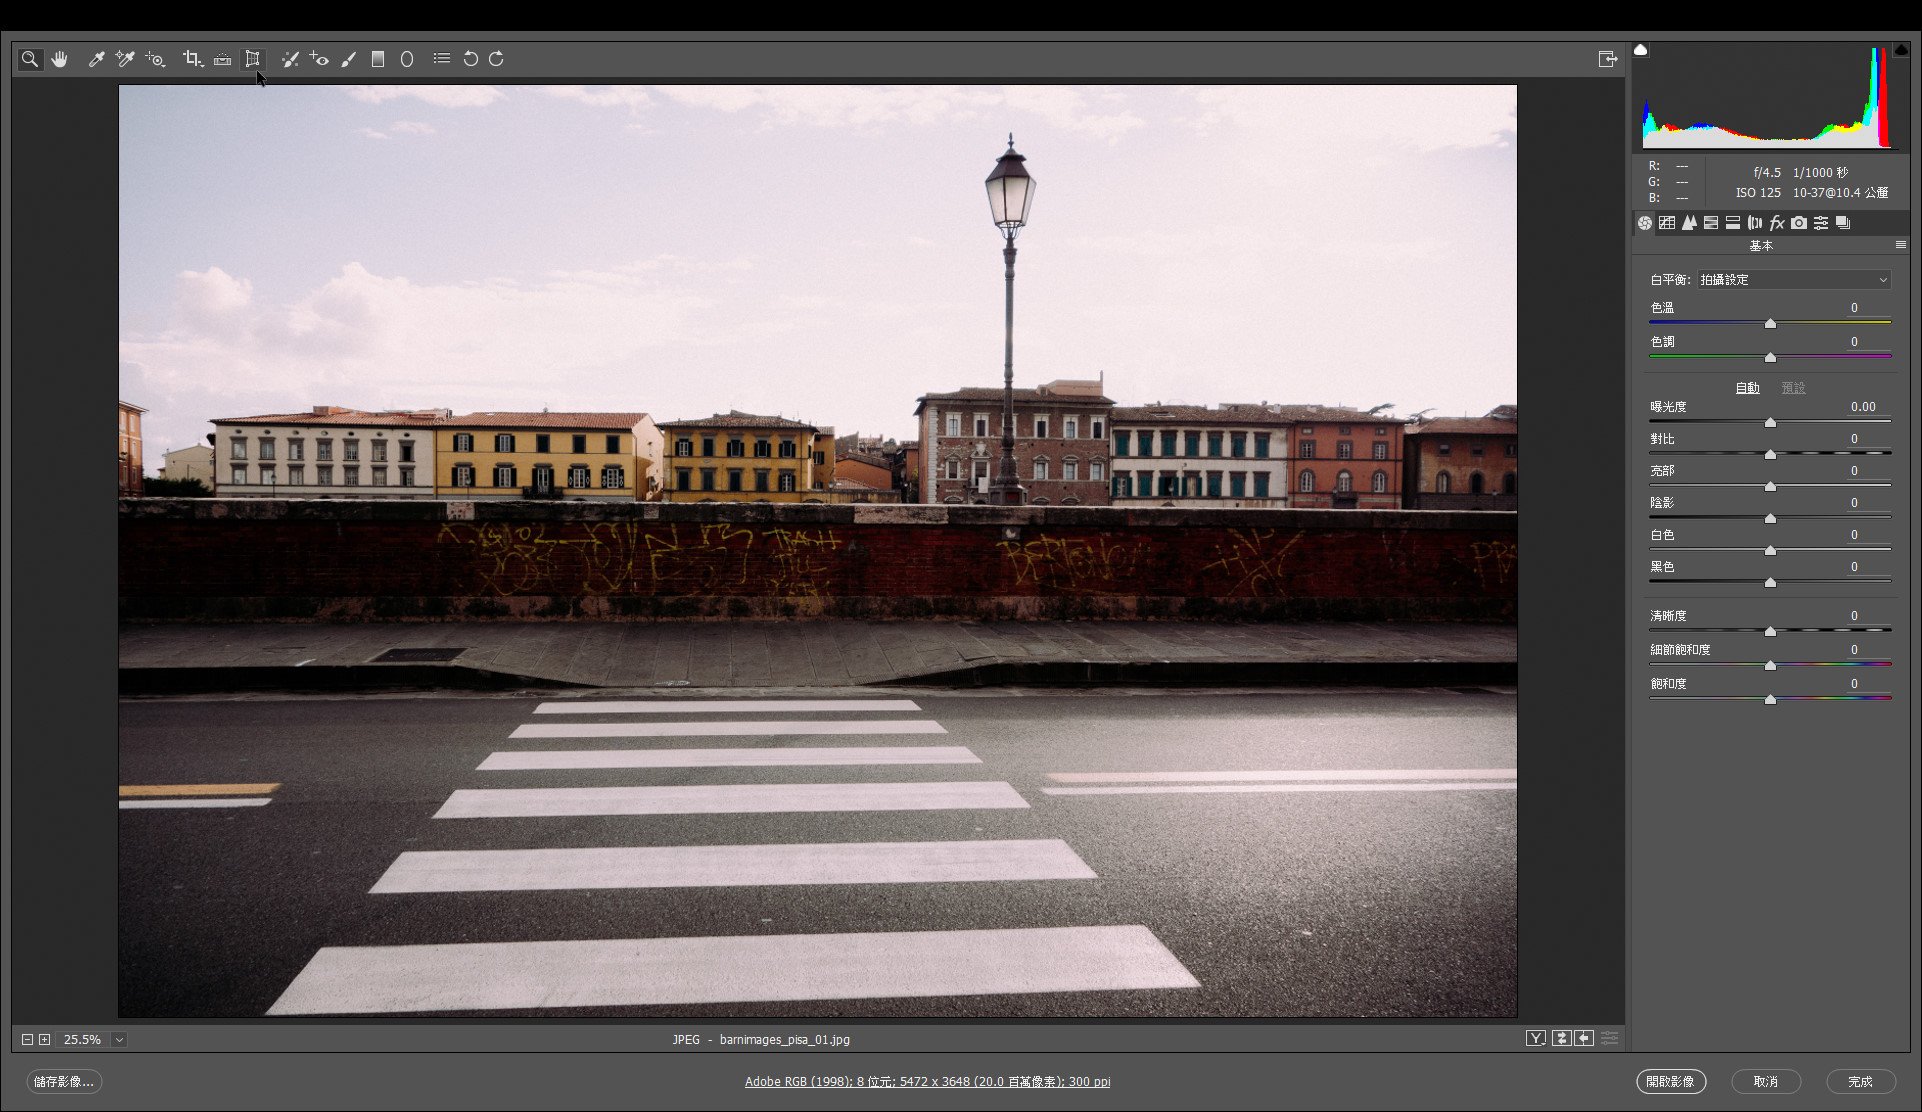
Task: Toggle shadow clipping warning in histogram
Action: pyautogui.click(x=1641, y=49)
